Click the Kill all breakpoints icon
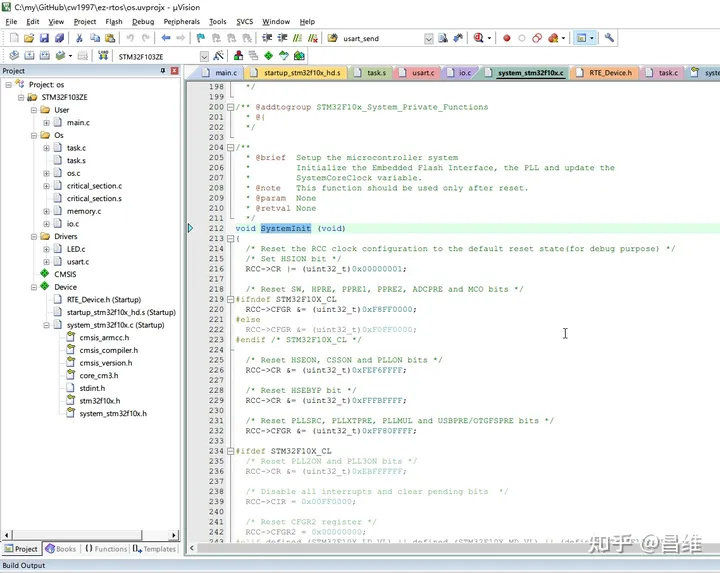This screenshot has width=720, height=573. pyautogui.click(x=553, y=38)
